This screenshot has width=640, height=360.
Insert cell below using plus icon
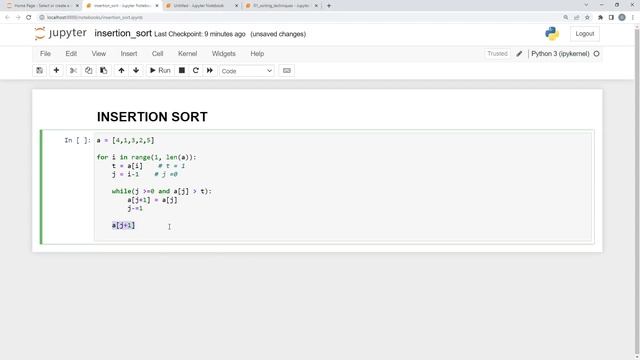(x=56, y=71)
